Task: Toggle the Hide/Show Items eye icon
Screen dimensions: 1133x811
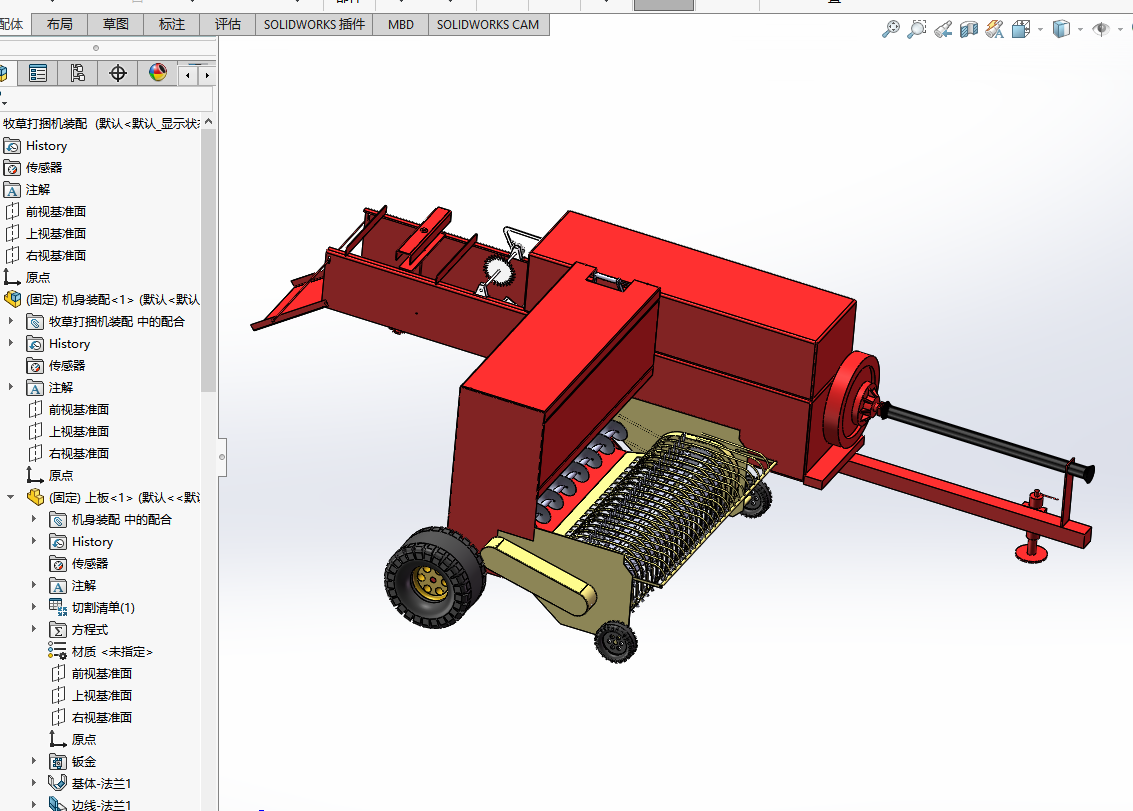Action: click(1100, 29)
